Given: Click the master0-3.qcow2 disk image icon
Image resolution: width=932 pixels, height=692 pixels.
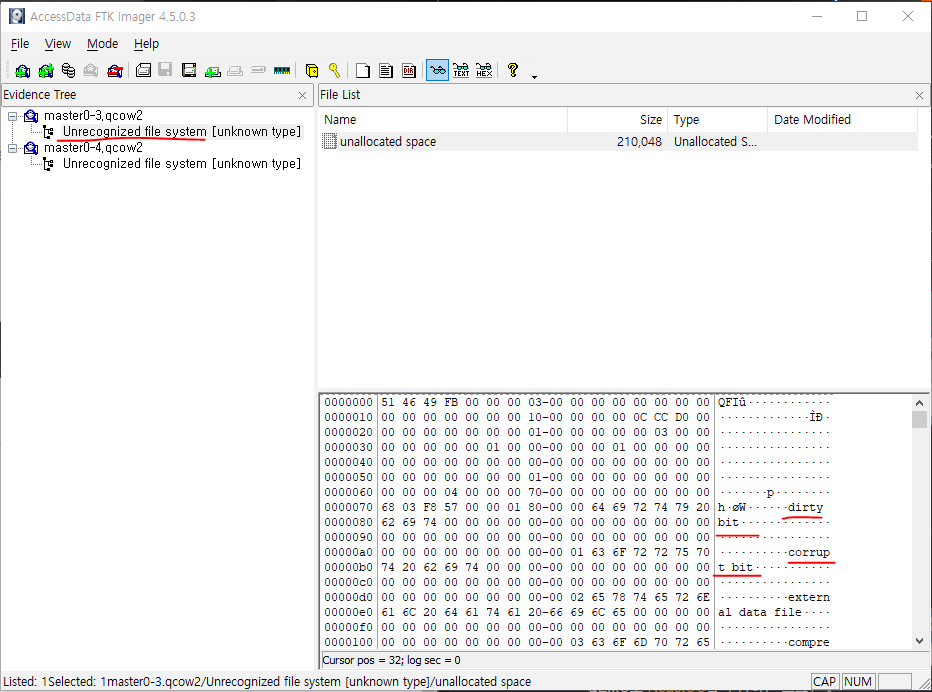Looking at the screenshot, I should 31,116.
